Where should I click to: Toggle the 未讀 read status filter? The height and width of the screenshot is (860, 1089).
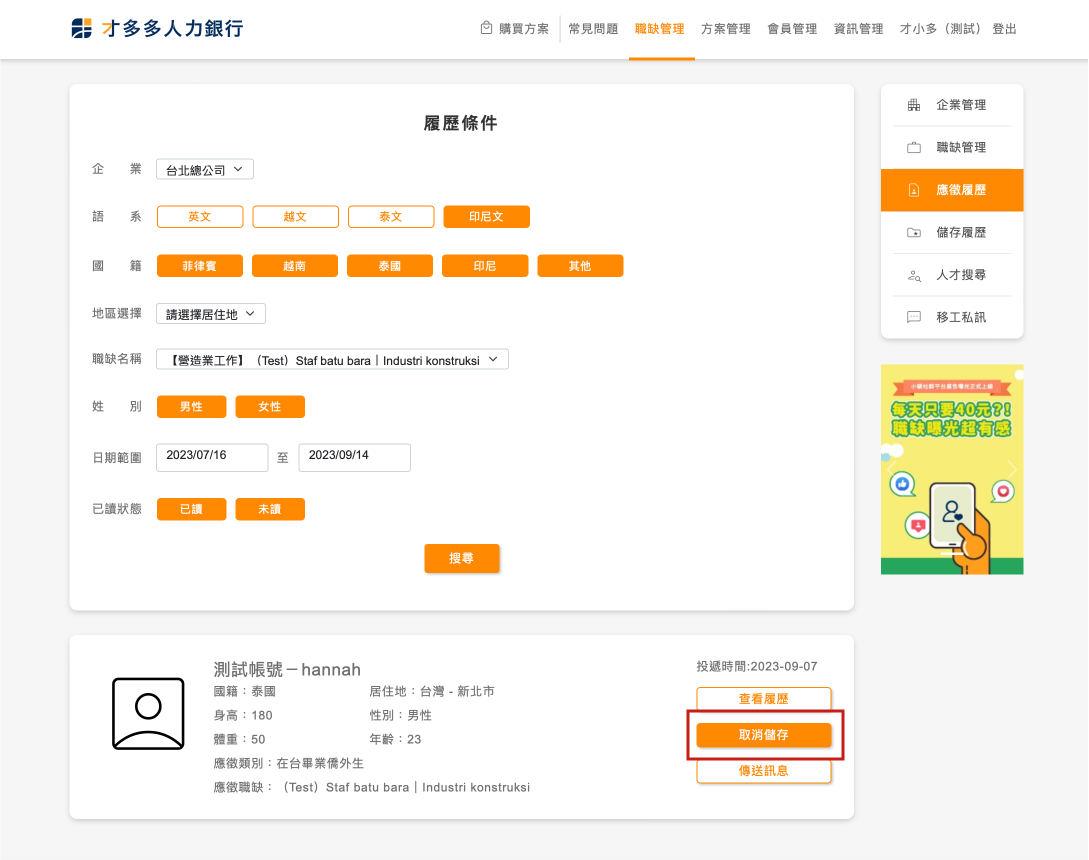[270, 509]
